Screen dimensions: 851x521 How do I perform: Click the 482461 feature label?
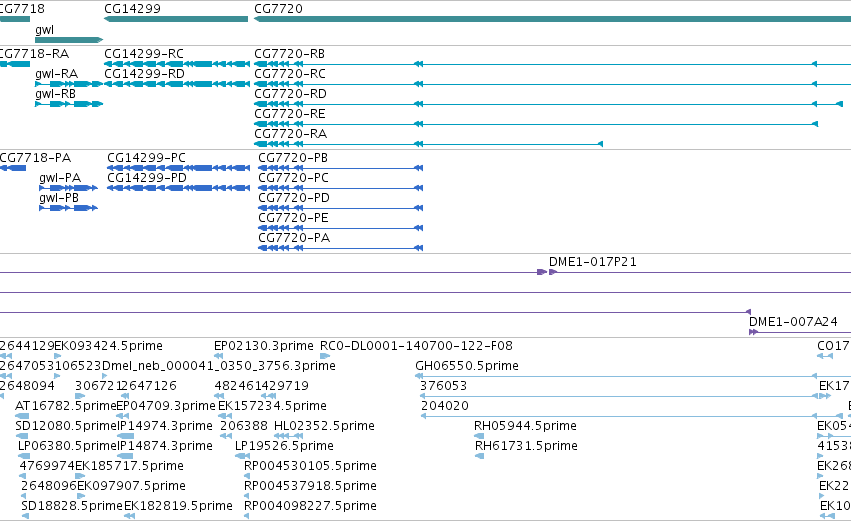[x=238, y=386]
